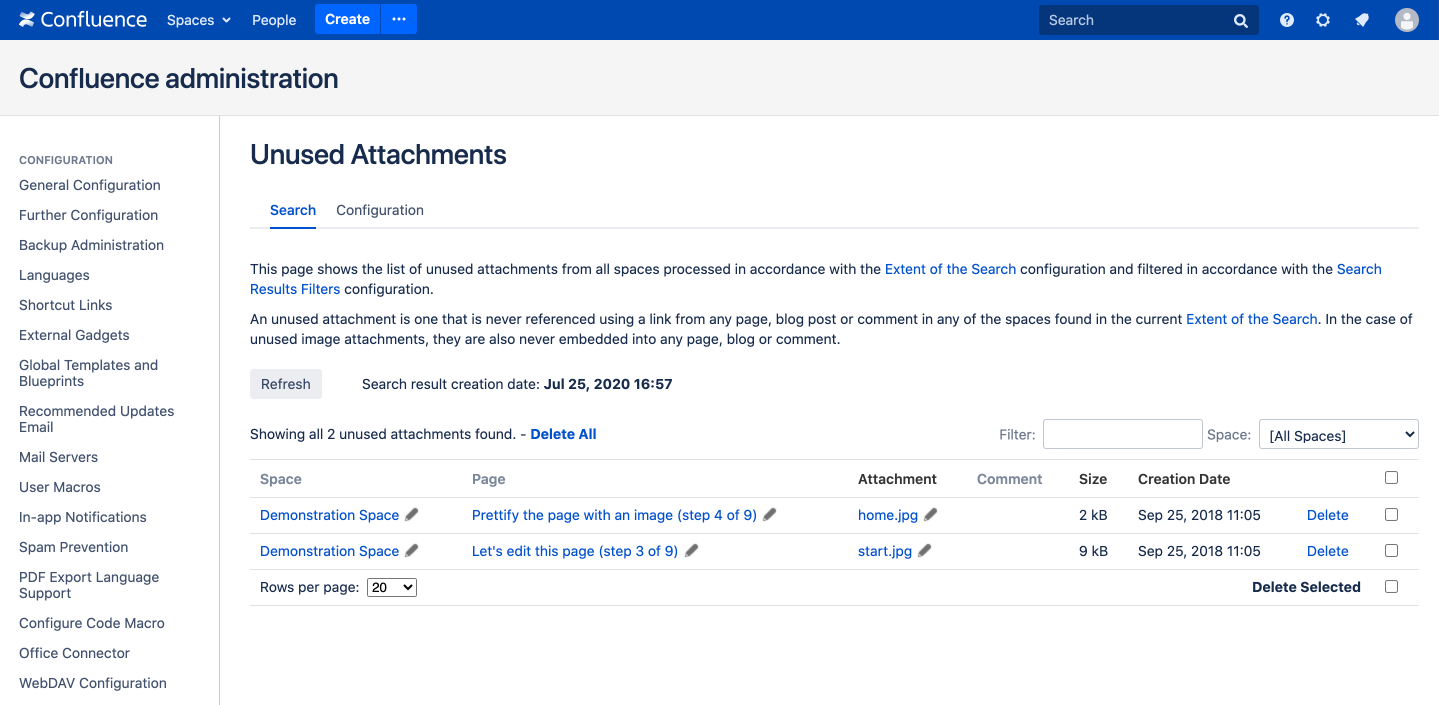The height and width of the screenshot is (705, 1439).
Task: Follow first Extent of the Search link
Action: click(950, 269)
